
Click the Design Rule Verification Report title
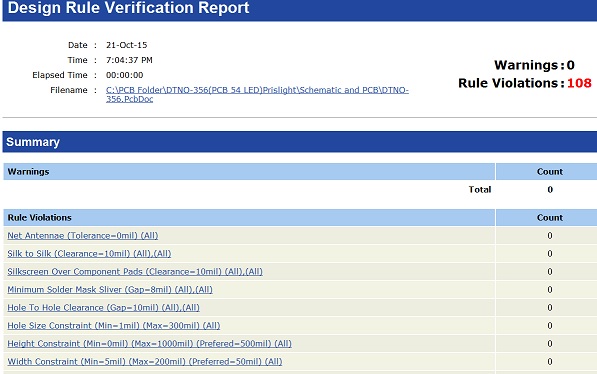pyautogui.click(x=128, y=8)
